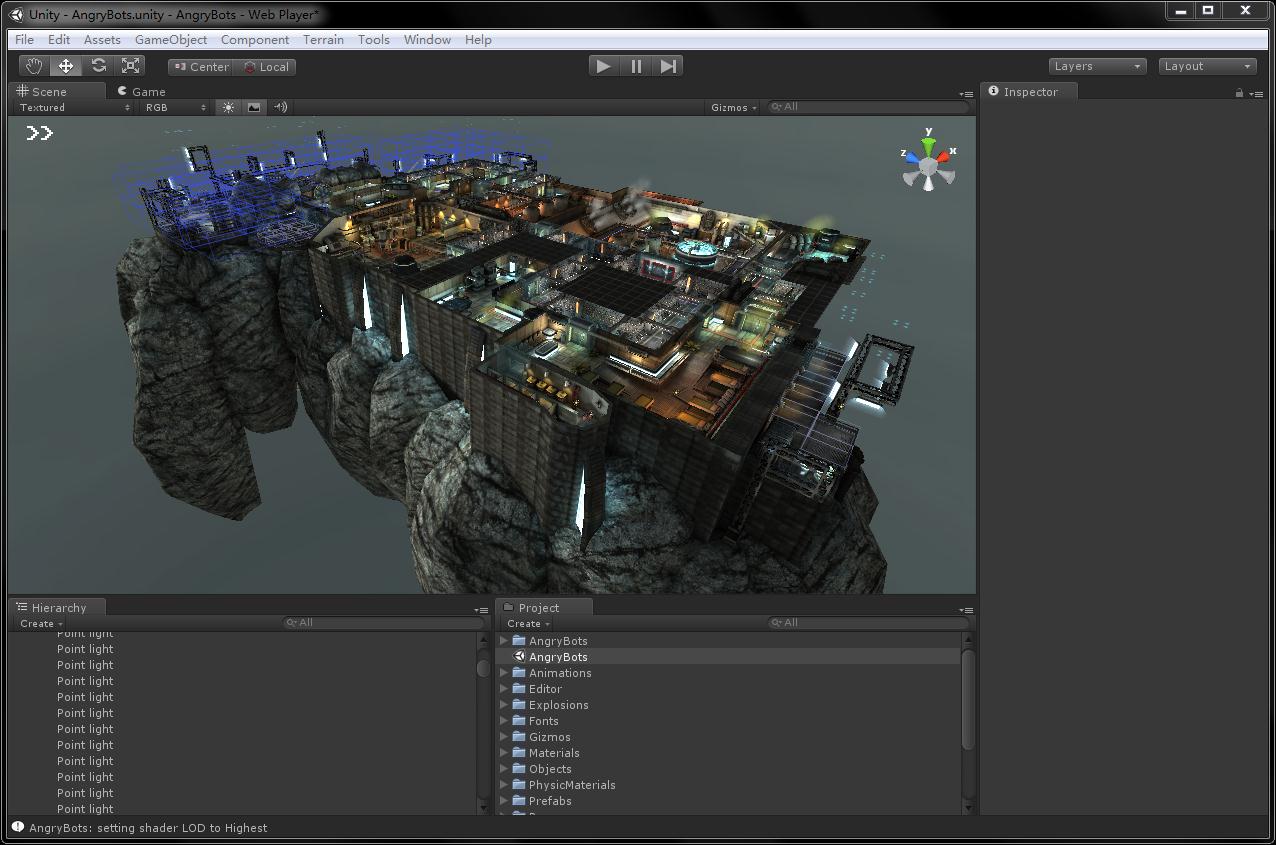Select the Hand tool in toolbar
This screenshot has height=845, width=1276.
pos(35,66)
